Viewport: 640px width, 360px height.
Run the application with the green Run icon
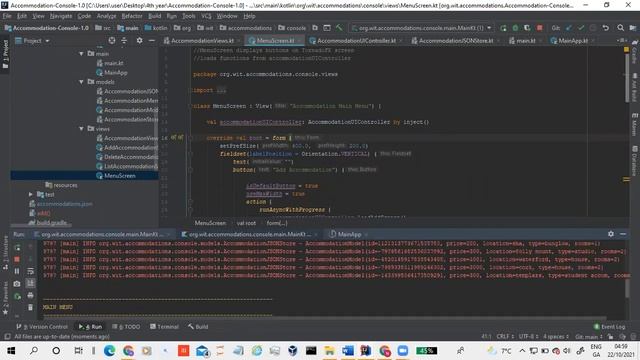coord(503,28)
